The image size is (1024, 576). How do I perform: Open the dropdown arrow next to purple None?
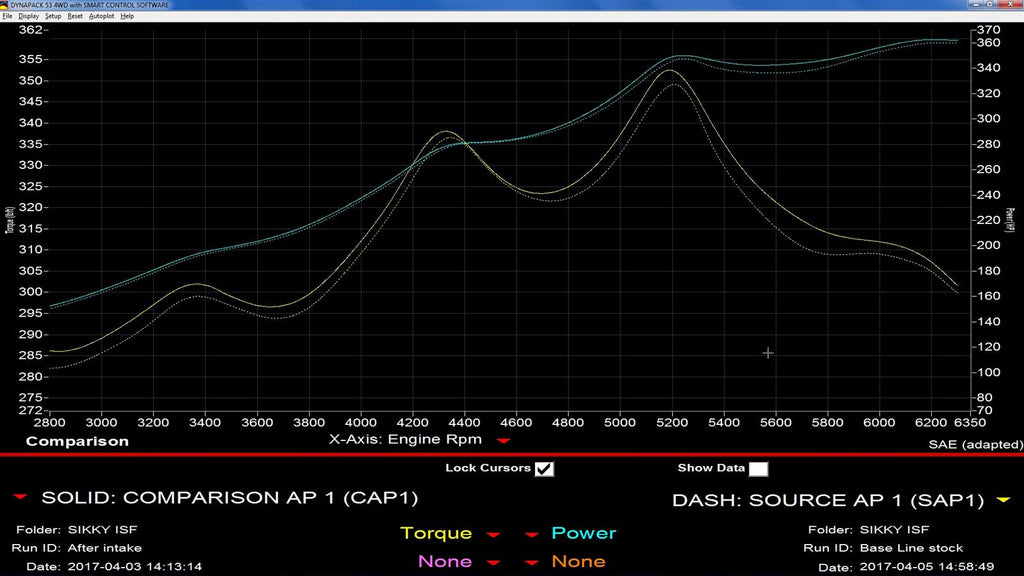point(492,563)
